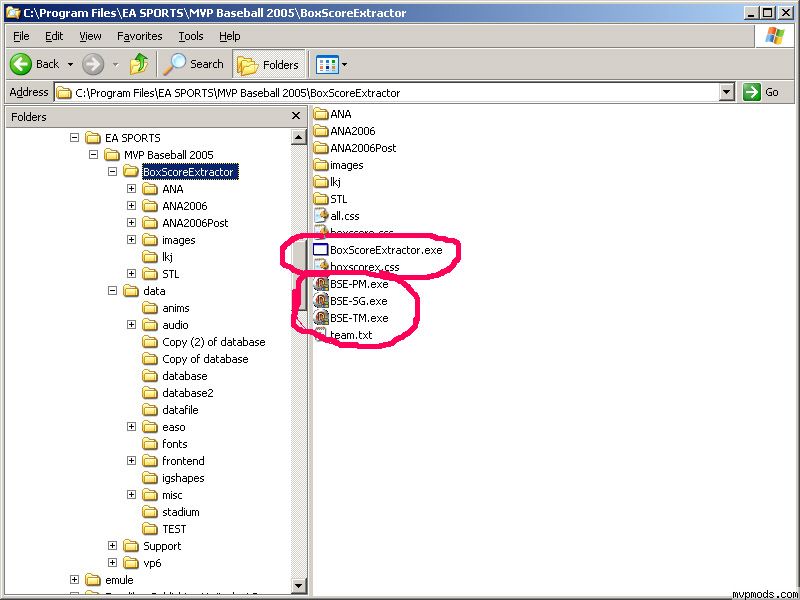Select ANA2006 folder in file list

[x=344, y=131]
